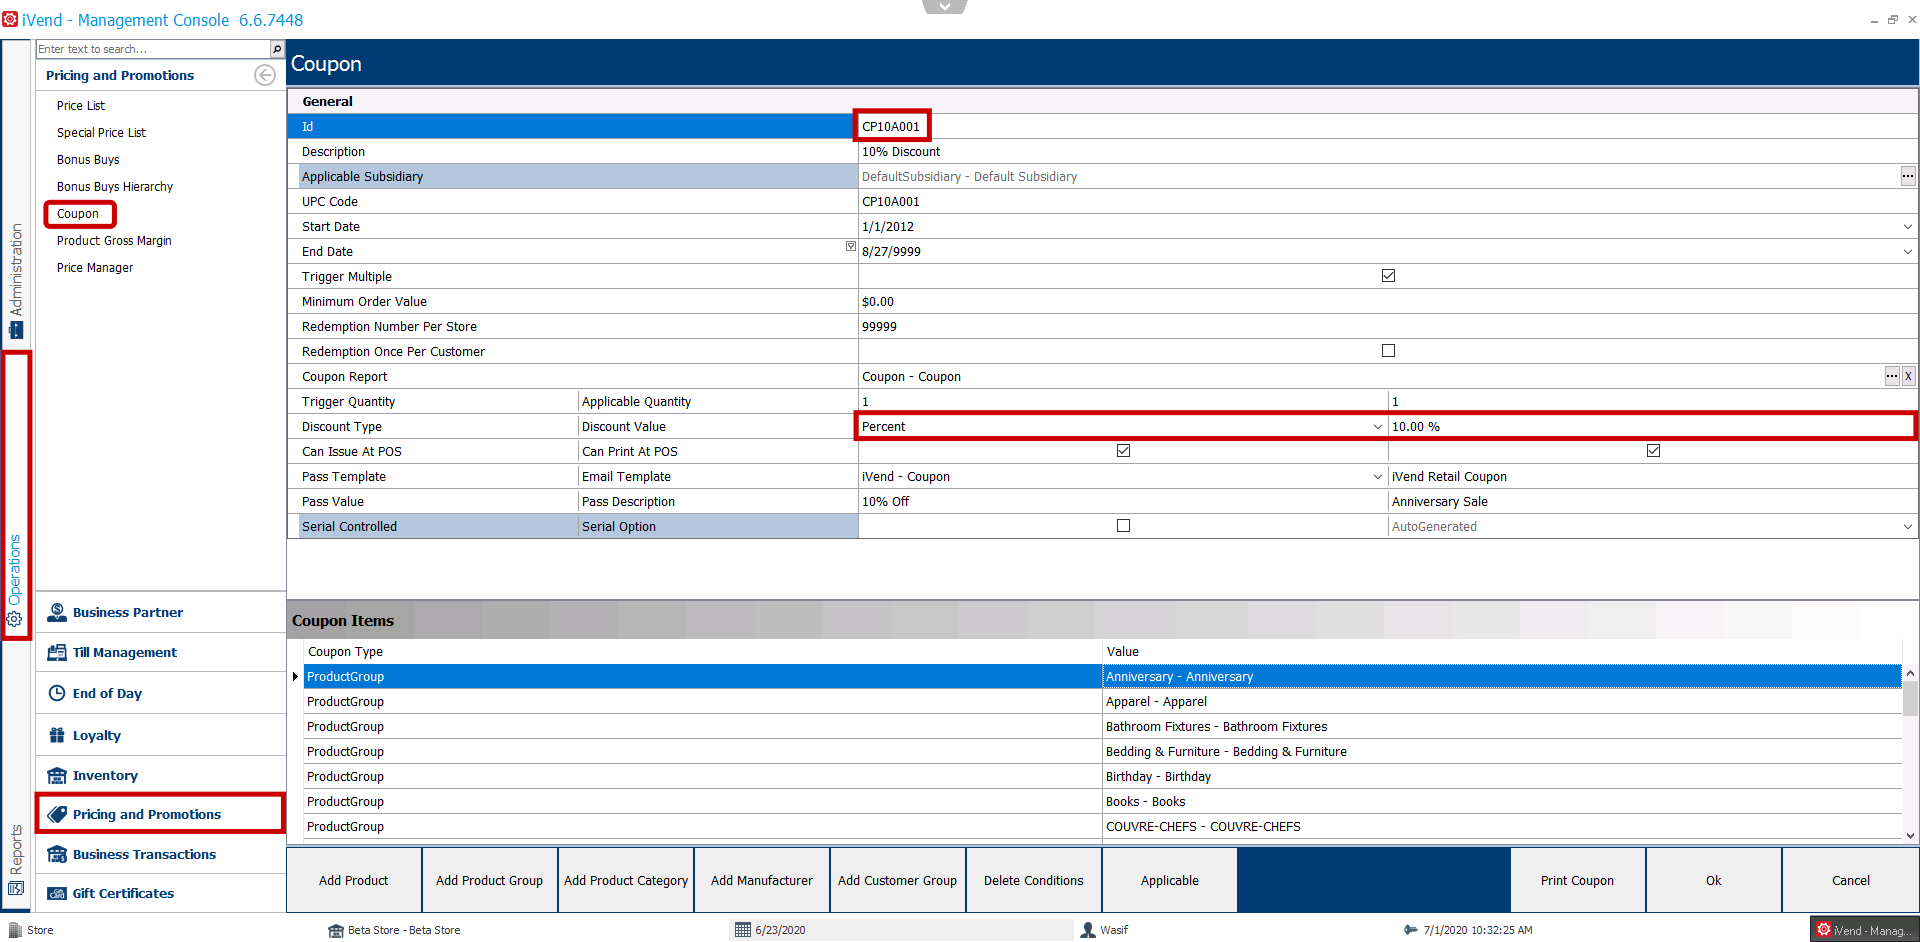Image resolution: width=1920 pixels, height=942 pixels.
Task: Expand the Discount Type Percent dropdown
Action: point(1378,427)
